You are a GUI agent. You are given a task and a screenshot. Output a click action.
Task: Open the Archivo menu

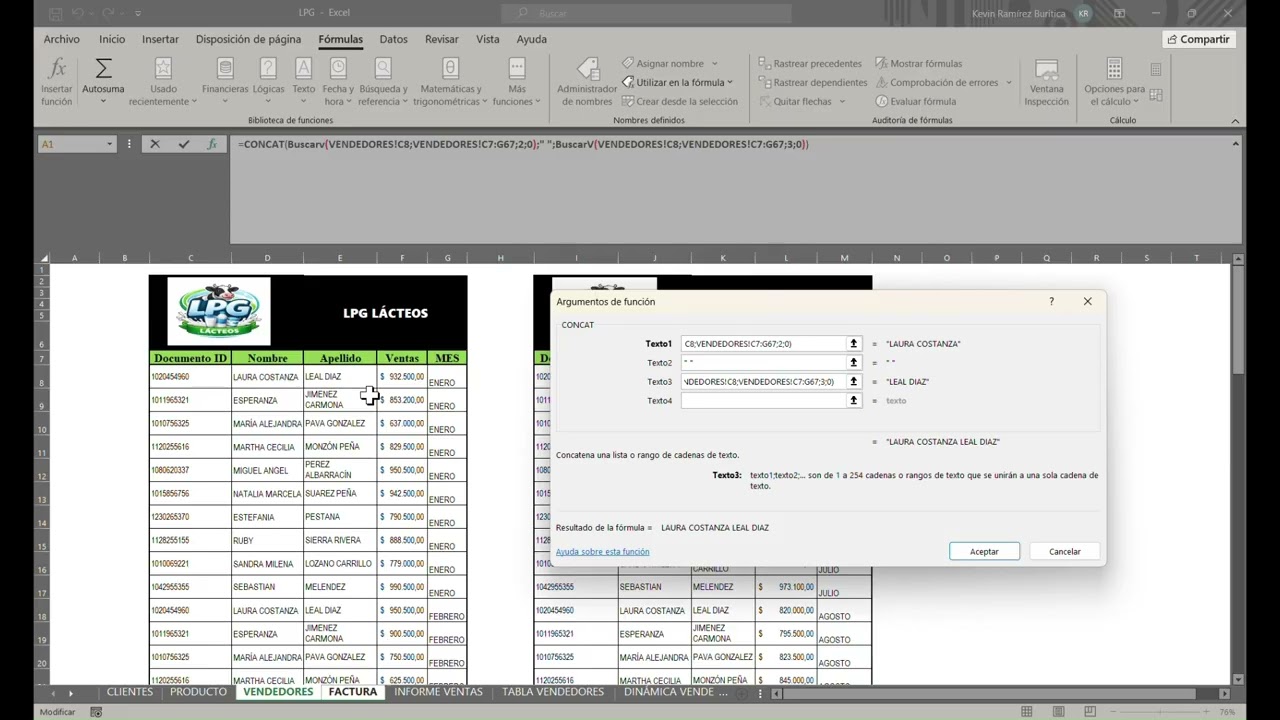tap(61, 39)
